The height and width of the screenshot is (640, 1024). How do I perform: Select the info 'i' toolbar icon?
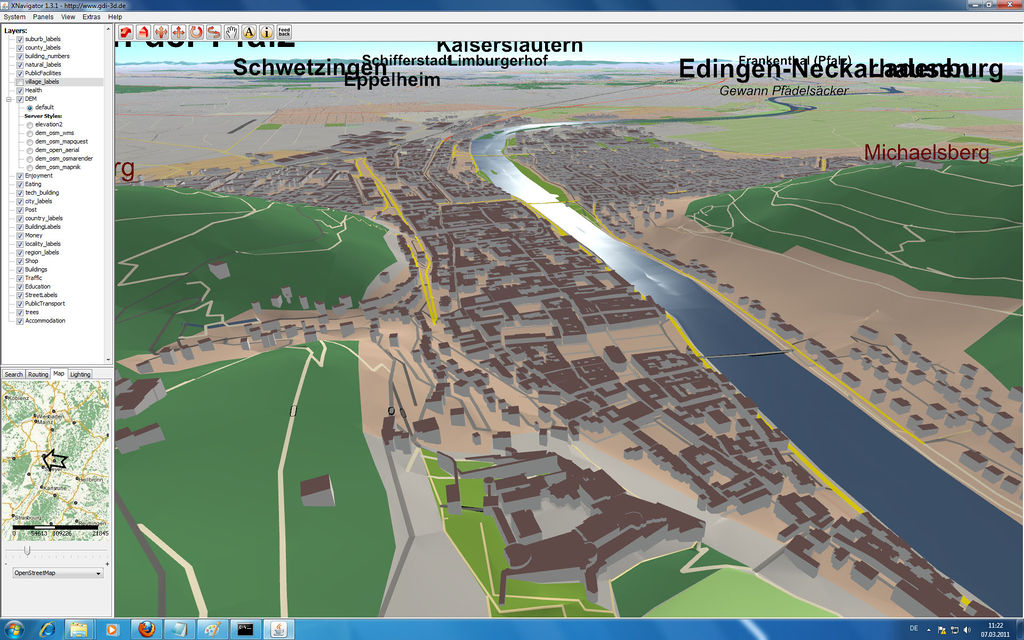267,32
